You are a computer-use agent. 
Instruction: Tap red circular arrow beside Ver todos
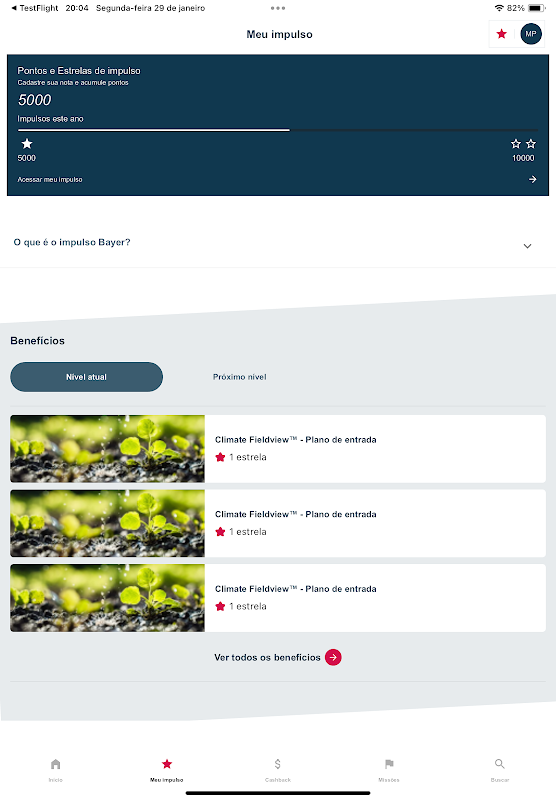pos(333,657)
